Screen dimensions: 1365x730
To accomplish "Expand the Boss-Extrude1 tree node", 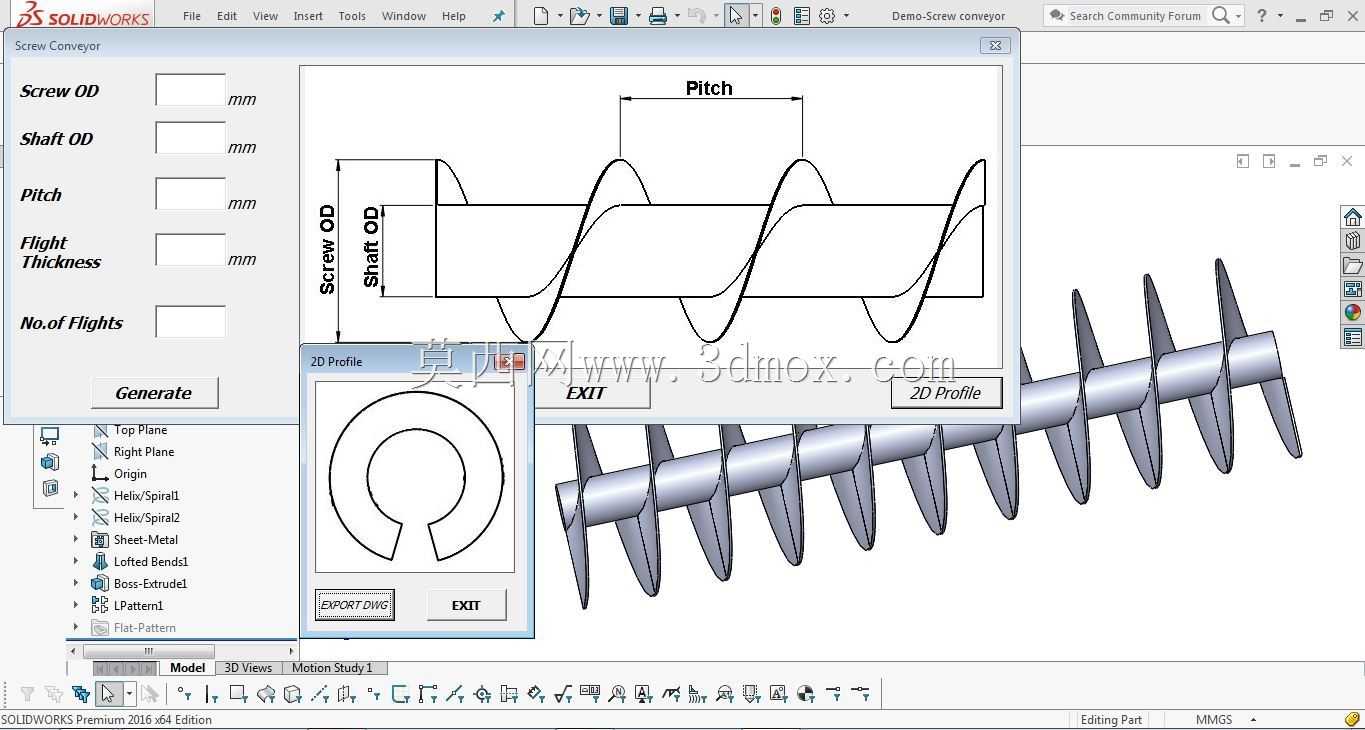I will coord(76,584).
